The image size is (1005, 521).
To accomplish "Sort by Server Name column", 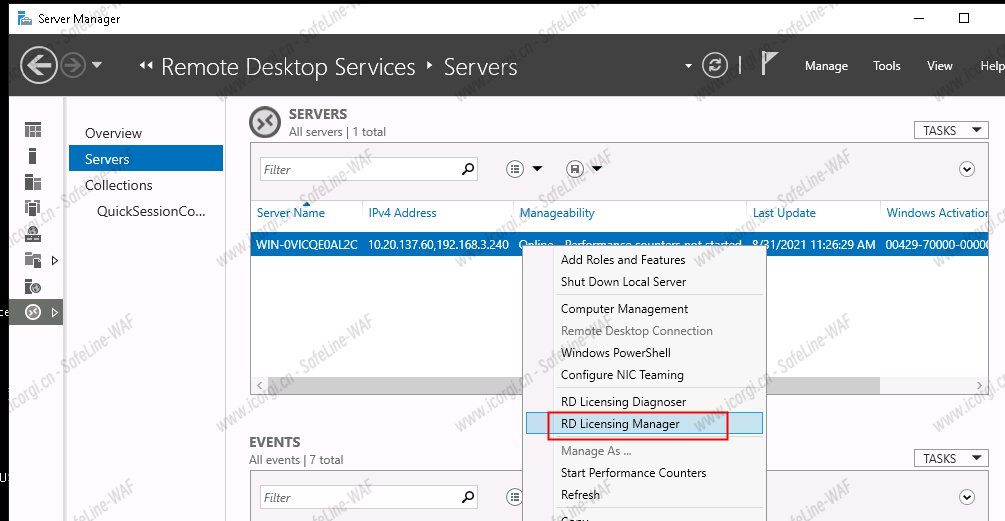I will 290,213.
